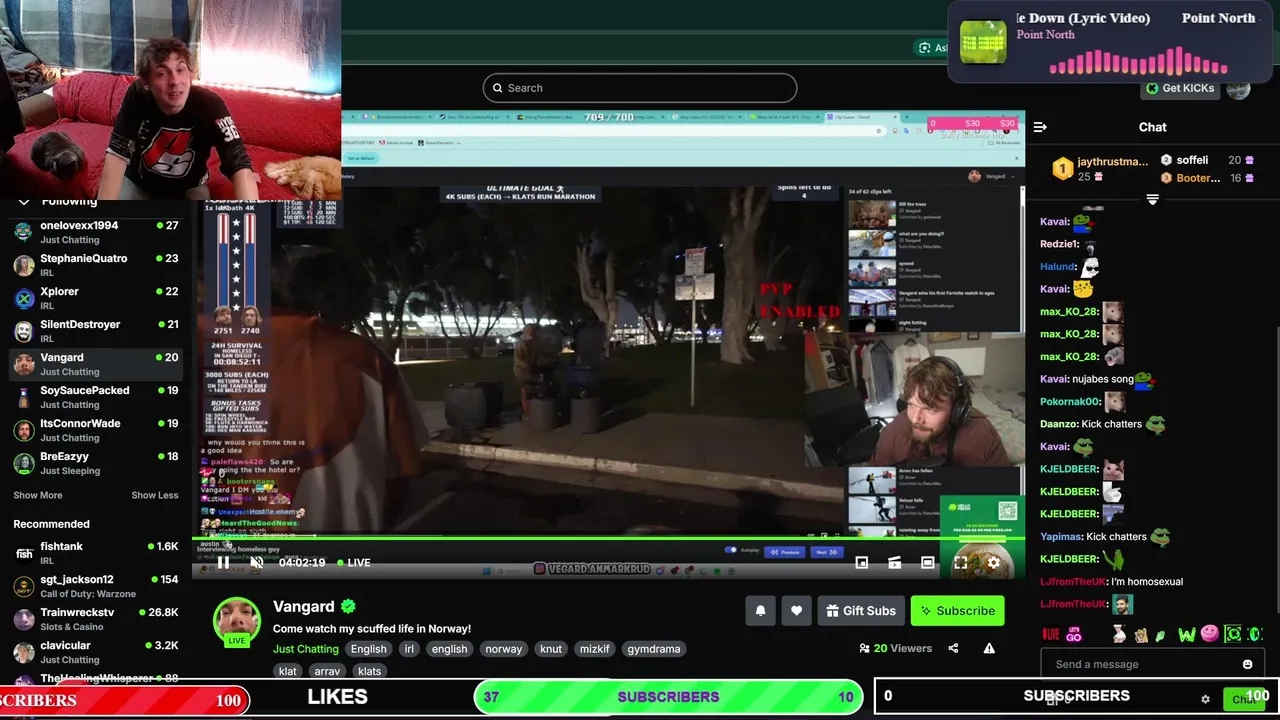Insert the red LIVE emote

click(x=1051, y=634)
